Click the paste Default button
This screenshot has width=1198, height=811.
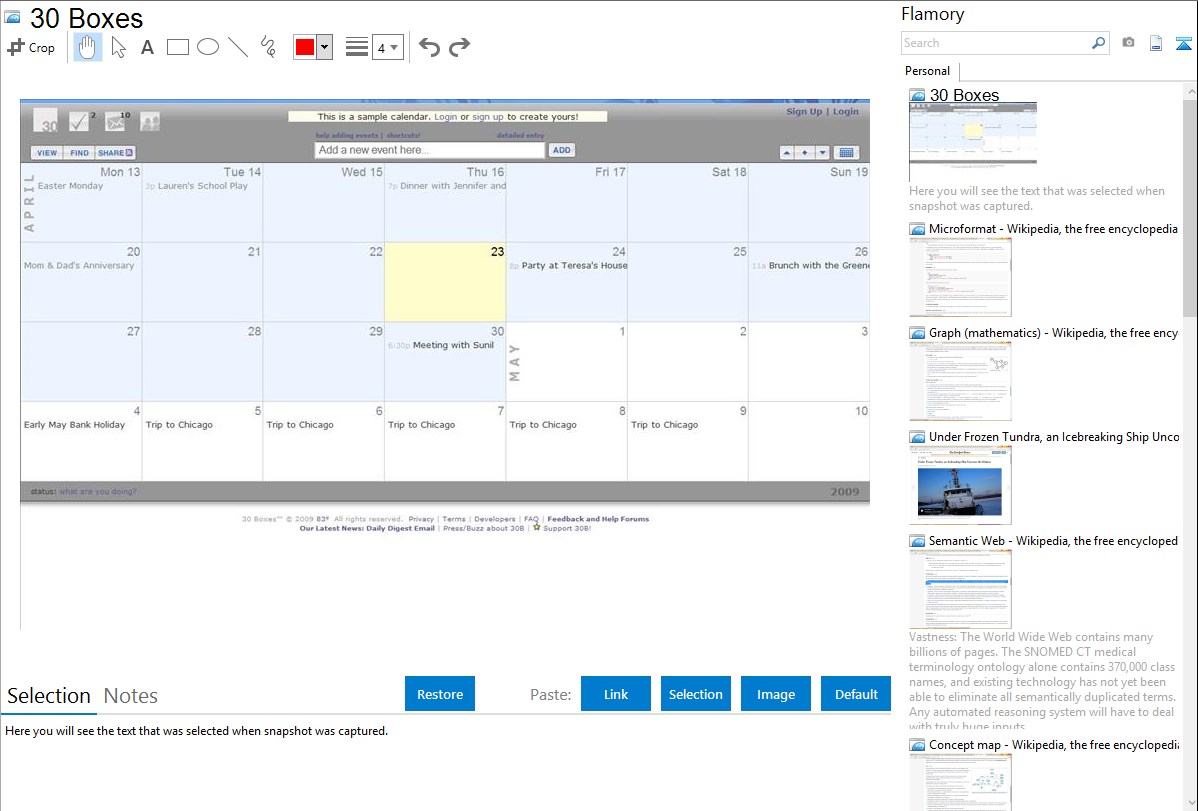coord(856,694)
